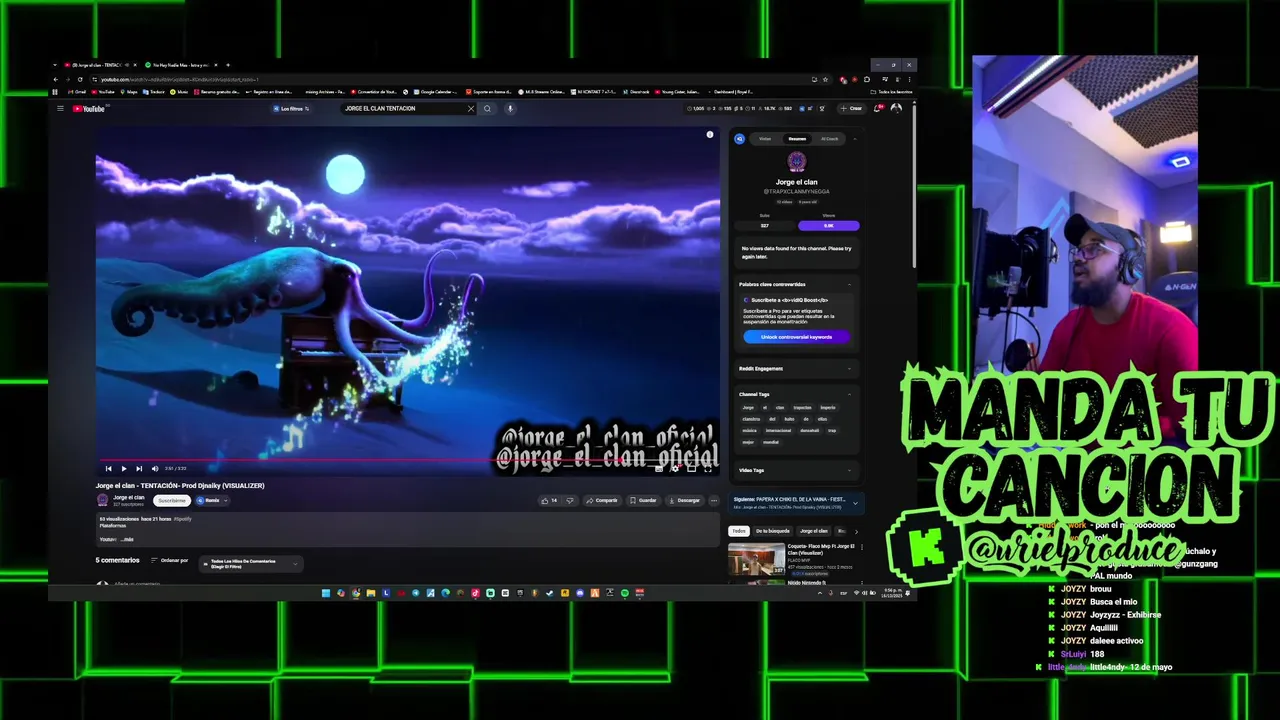Viewport: 1280px width, 720px height.
Task: Play the video
Action: pyautogui.click(x=123, y=468)
